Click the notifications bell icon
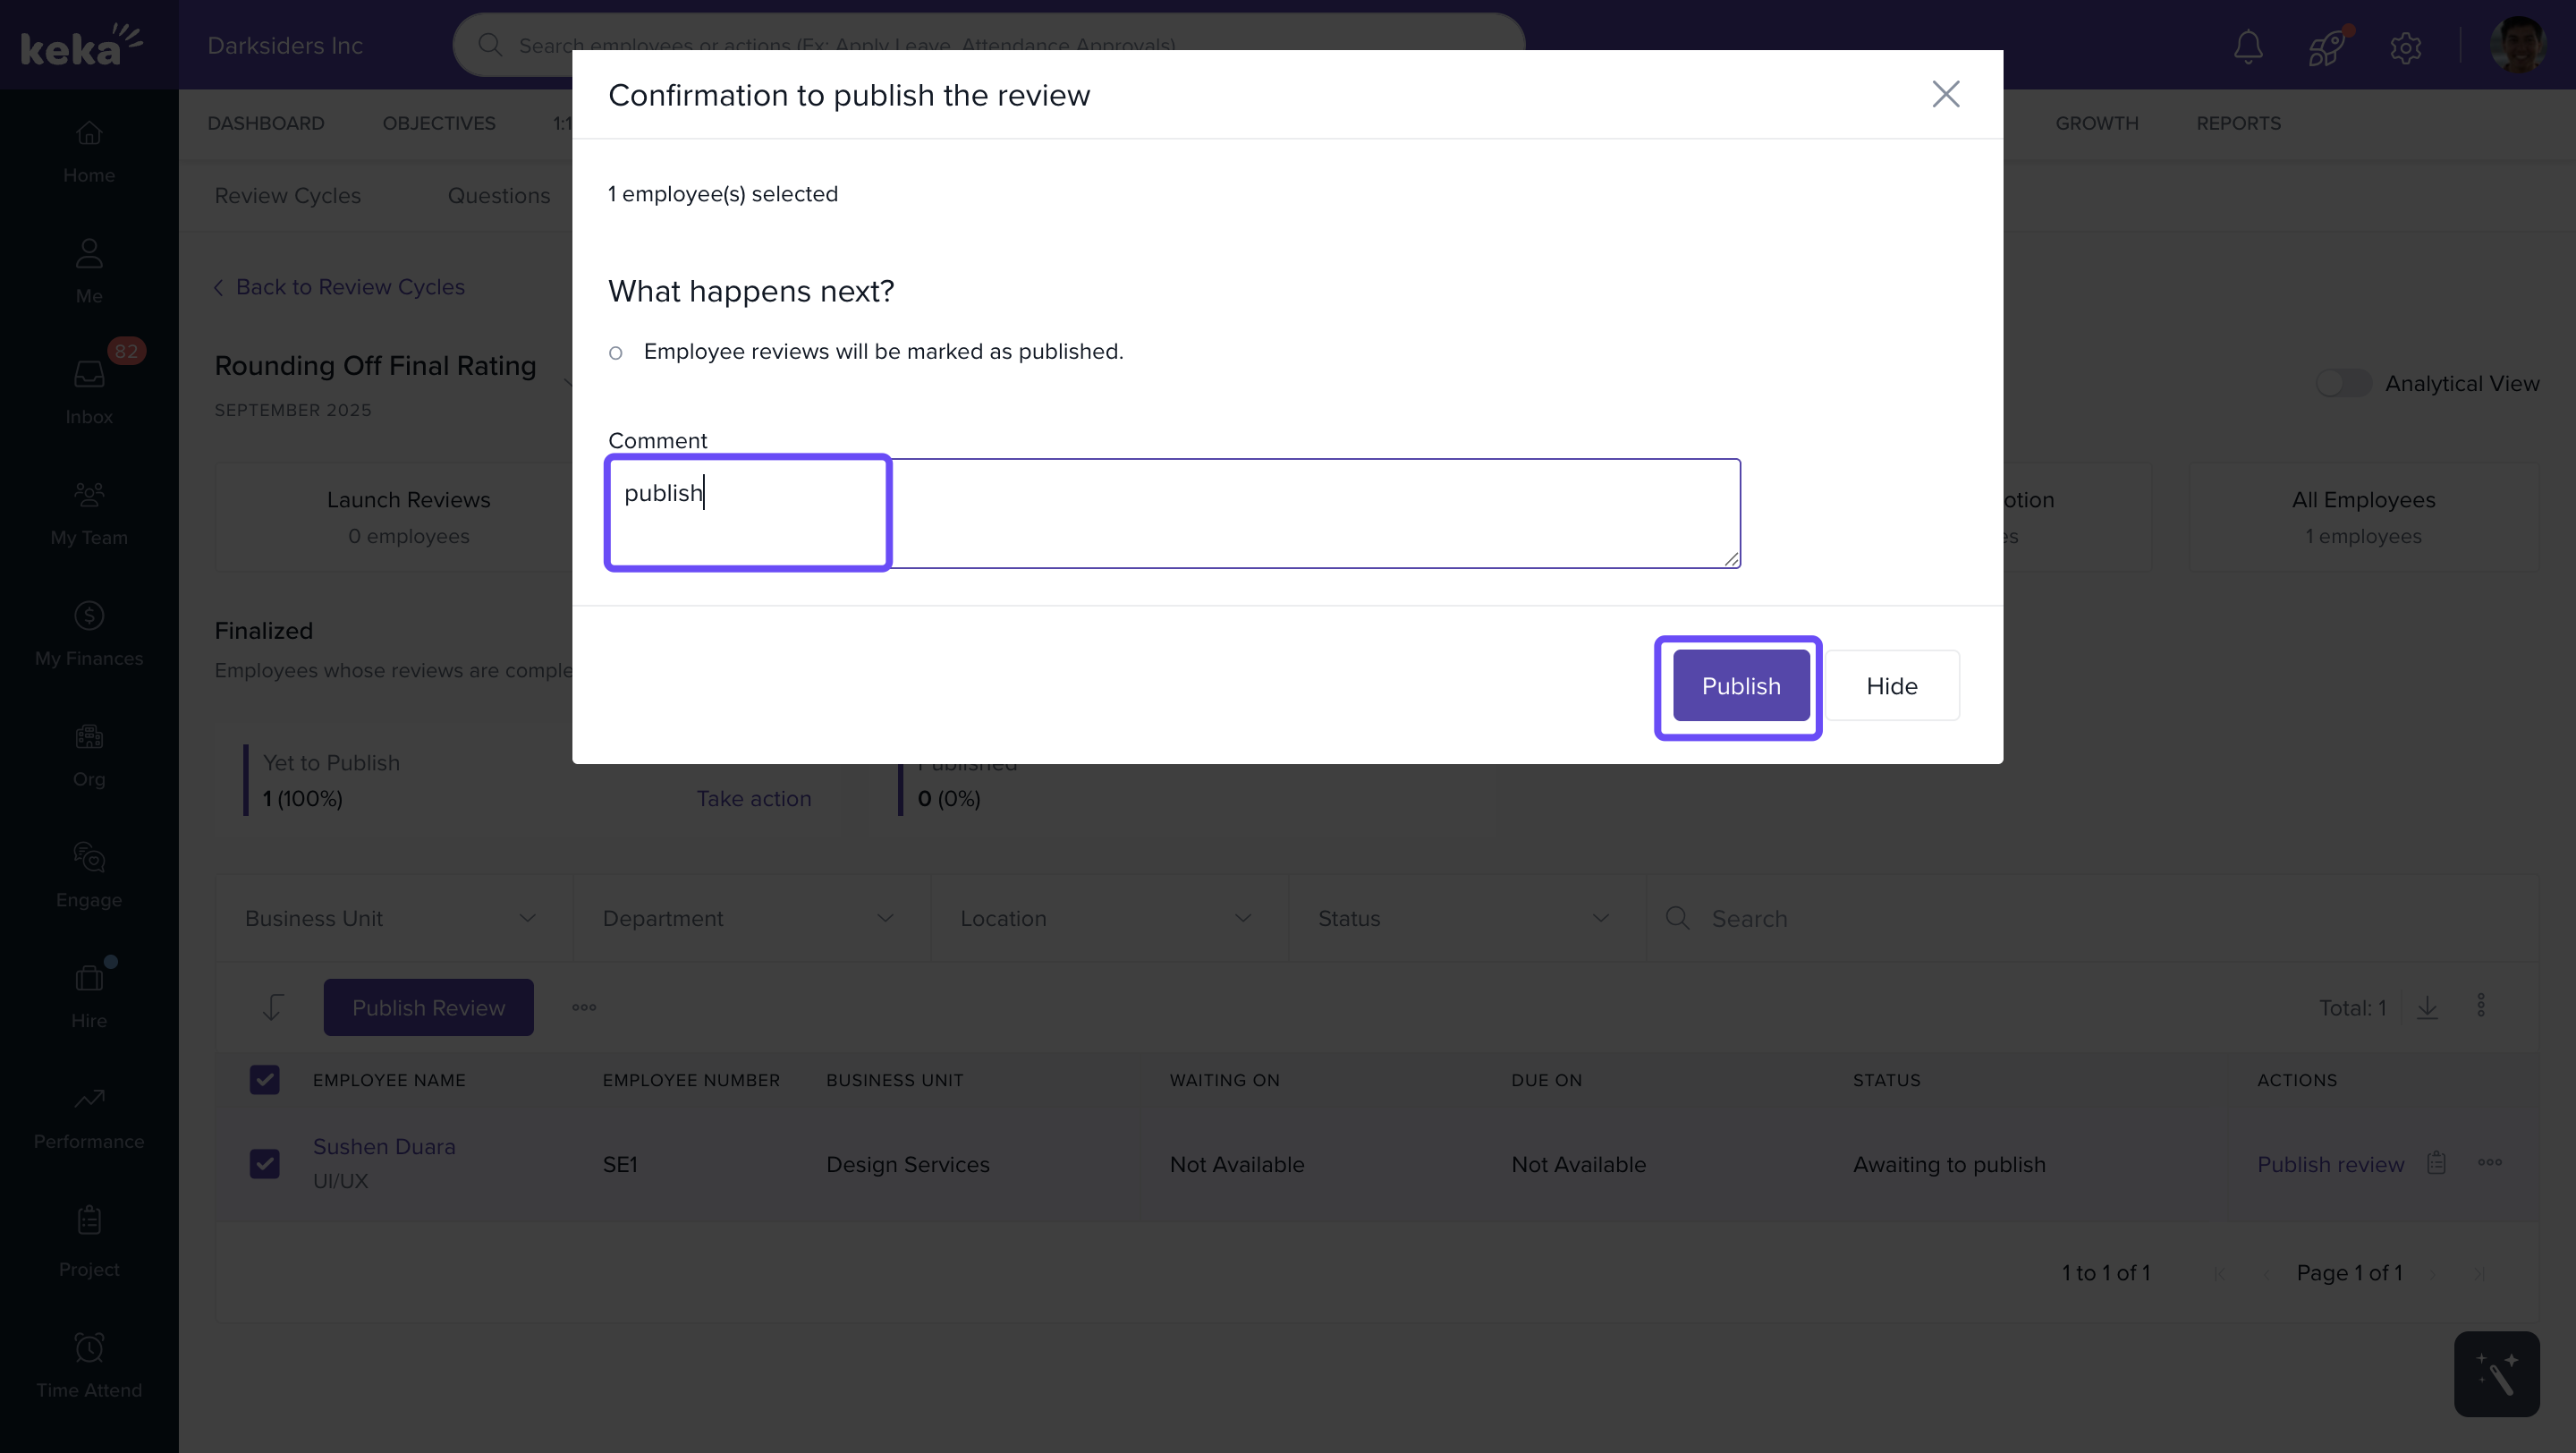The height and width of the screenshot is (1453, 2576). (x=2248, y=46)
